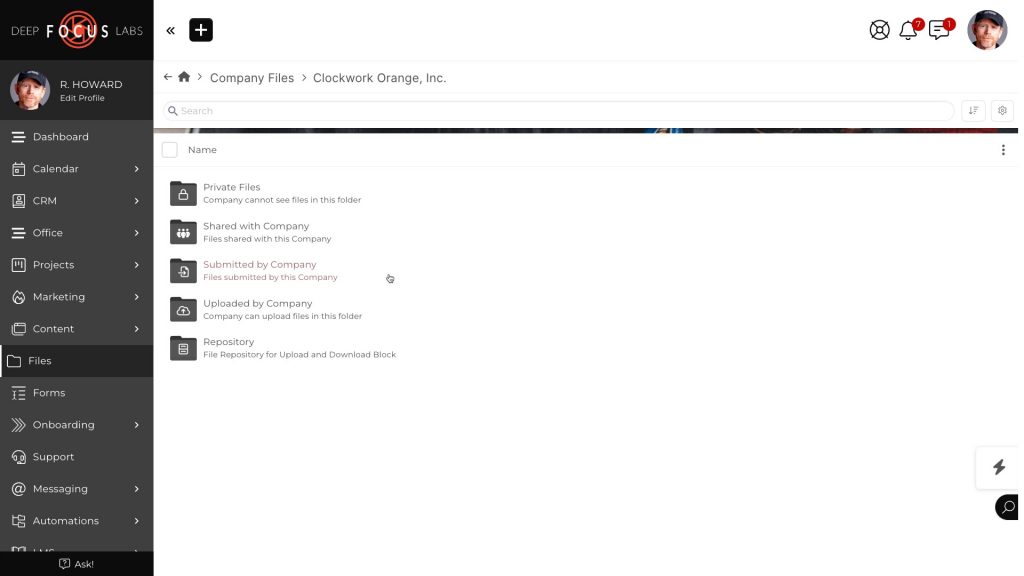Click the help lifebuoy icon
Screen dimensions: 1024x576
[x=879, y=30]
